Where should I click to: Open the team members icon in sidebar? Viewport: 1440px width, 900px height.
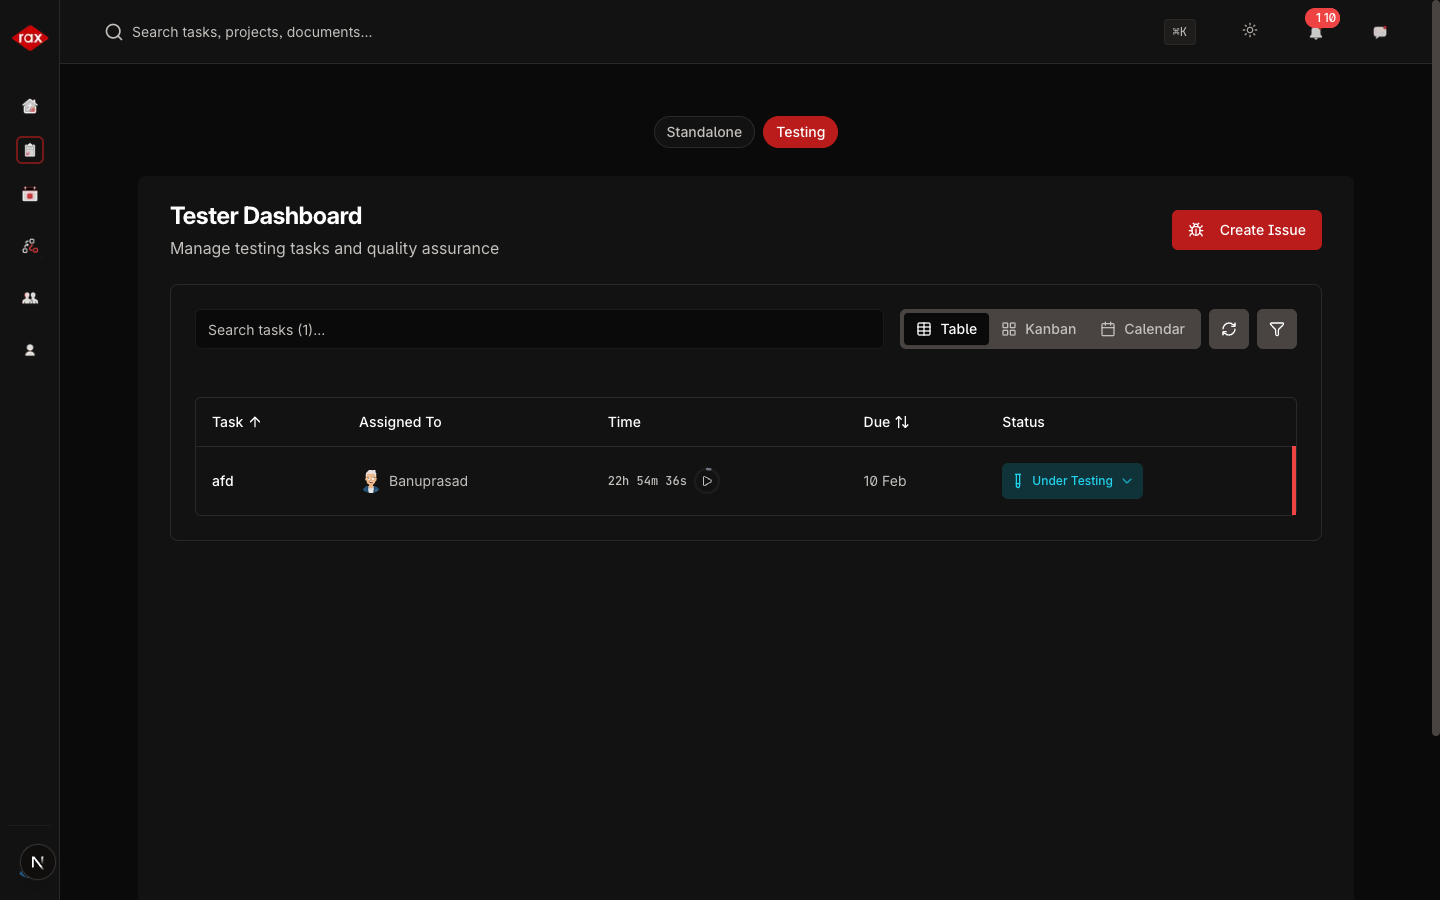pyautogui.click(x=29, y=297)
